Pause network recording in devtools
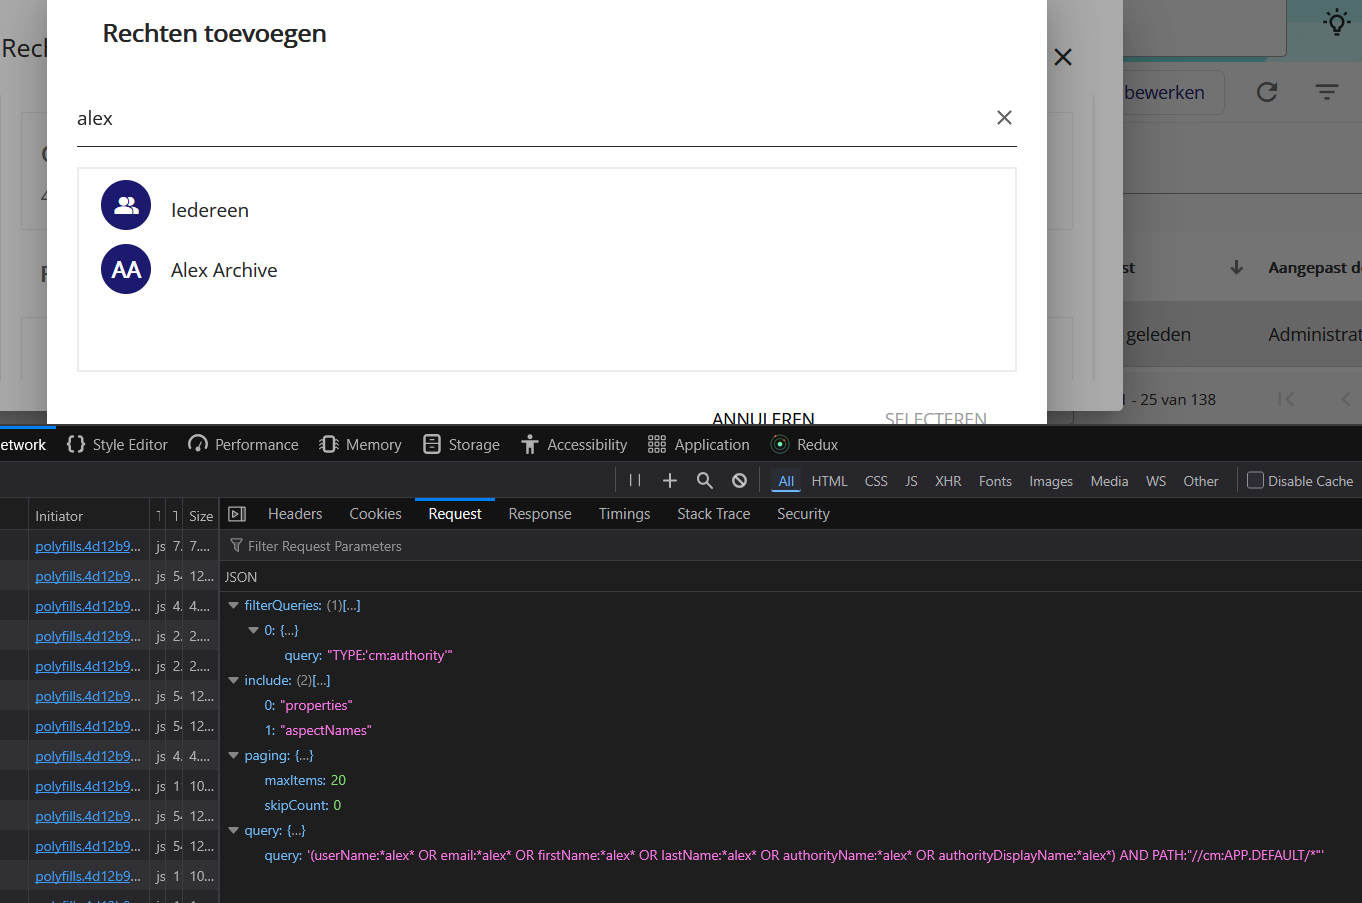 coord(635,481)
